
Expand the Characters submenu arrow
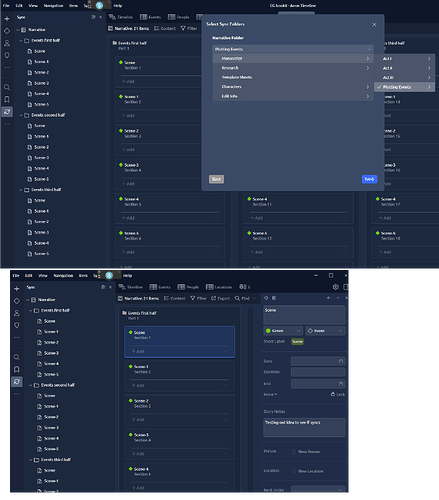(368, 87)
